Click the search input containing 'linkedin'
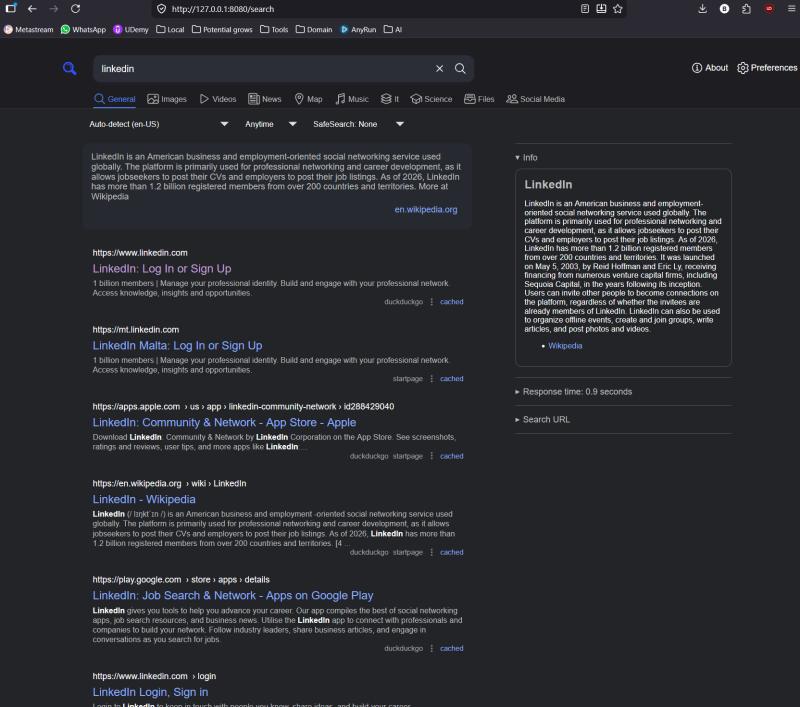 pos(263,68)
